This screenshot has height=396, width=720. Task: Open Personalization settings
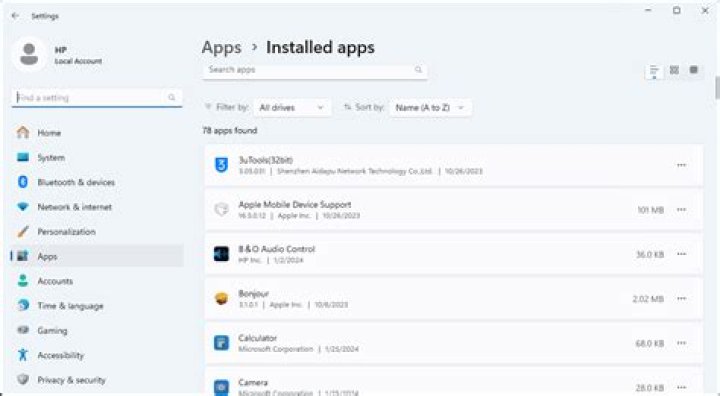click(96, 232)
